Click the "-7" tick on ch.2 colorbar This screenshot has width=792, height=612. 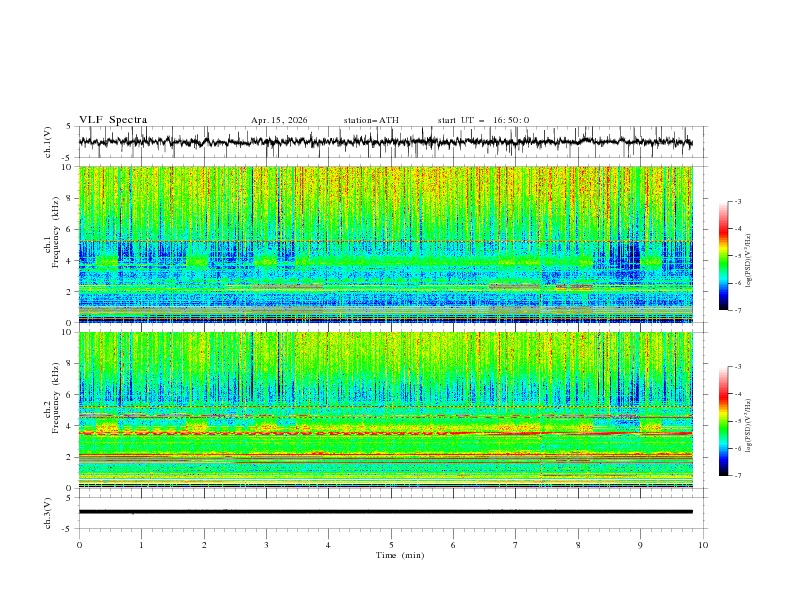737,476
